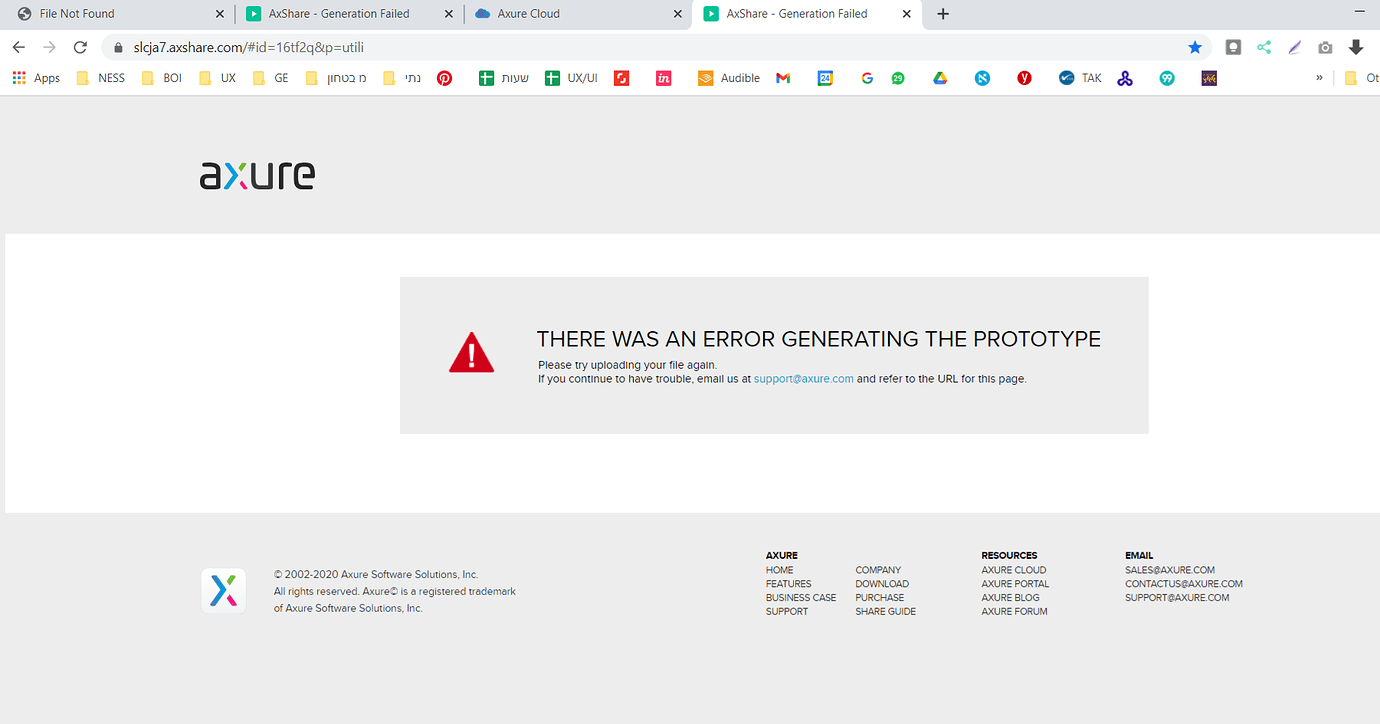Open the LinkedIn bookmark icon
This screenshot has height=724, width=1380.
663,77
